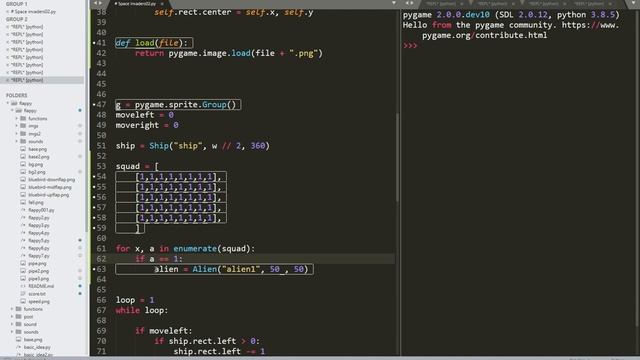Click the image icon beside fail.png
This screenshot has height=360, width=640.
pyautogui.click(x=23, y=202)
